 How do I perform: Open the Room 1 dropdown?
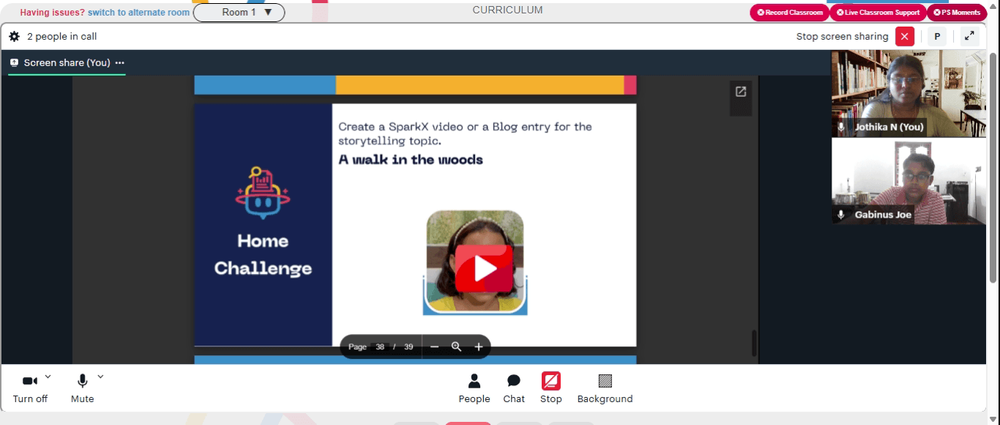pos(239,12)
